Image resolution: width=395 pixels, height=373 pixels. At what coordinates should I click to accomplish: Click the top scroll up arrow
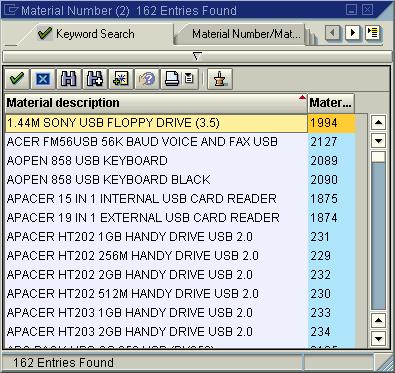[378, 123]
